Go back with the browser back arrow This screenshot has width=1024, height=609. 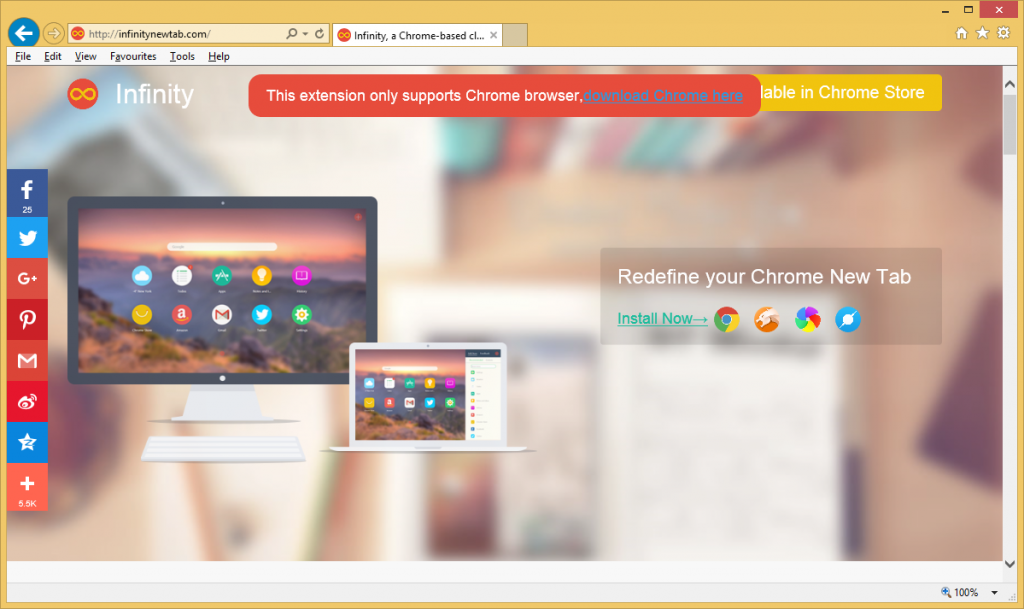point(24,33)
